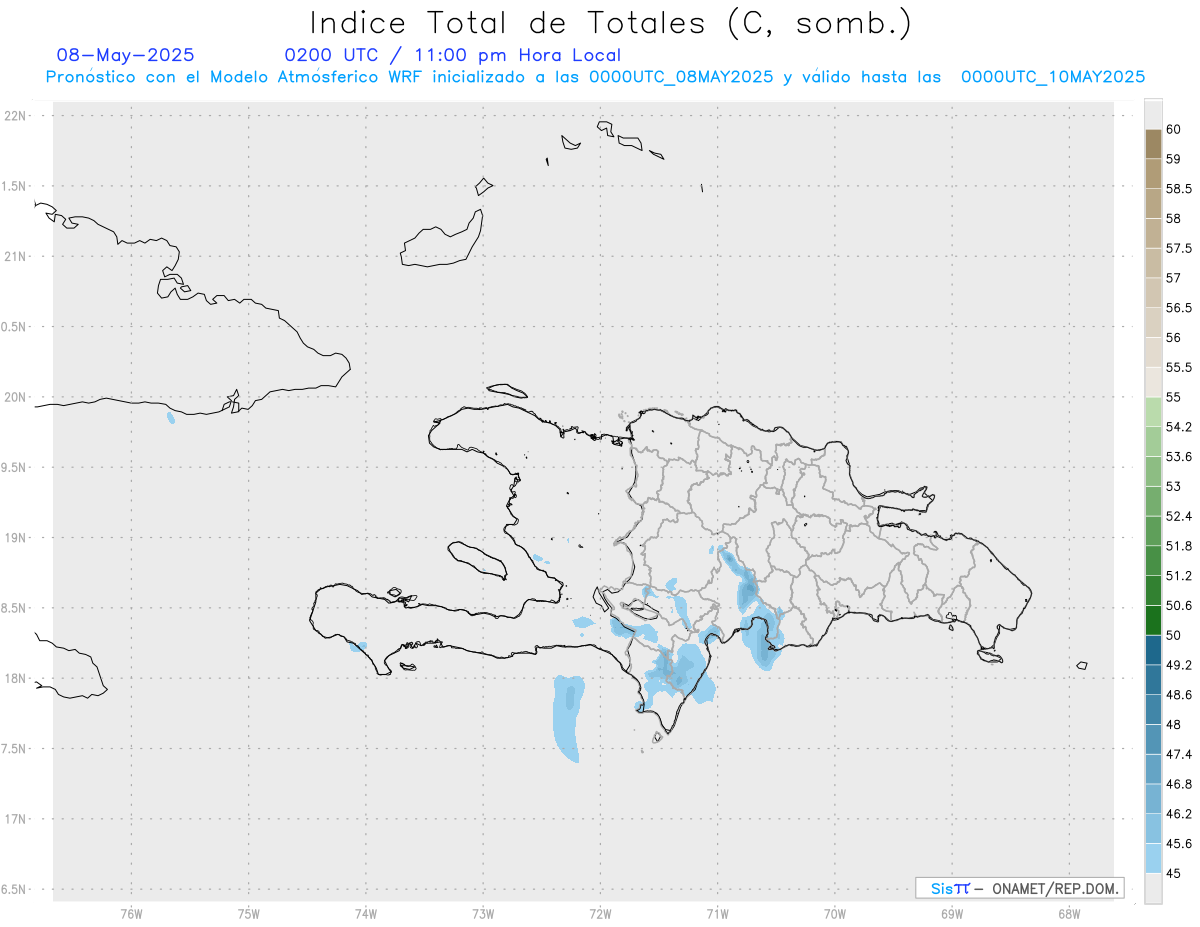The height and width of the screenshot is (927, 1200).
Task: Pick the dark blue swatch between 49.2 and 50
Action: point(1153,650)
